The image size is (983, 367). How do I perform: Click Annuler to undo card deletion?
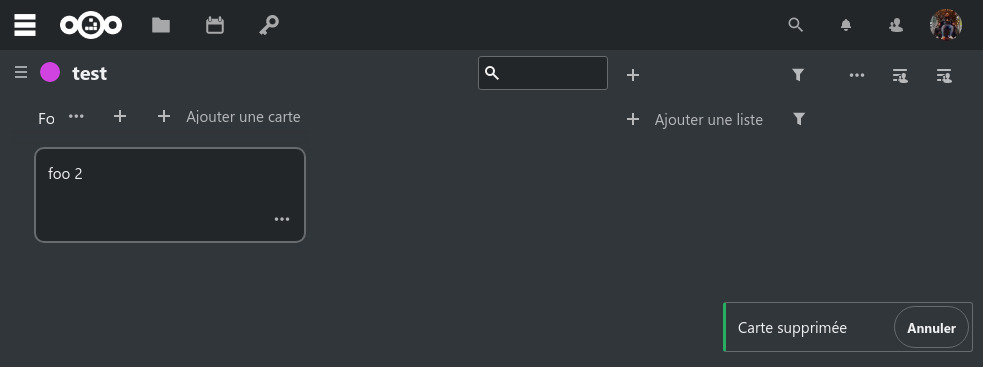click(931, 327)
